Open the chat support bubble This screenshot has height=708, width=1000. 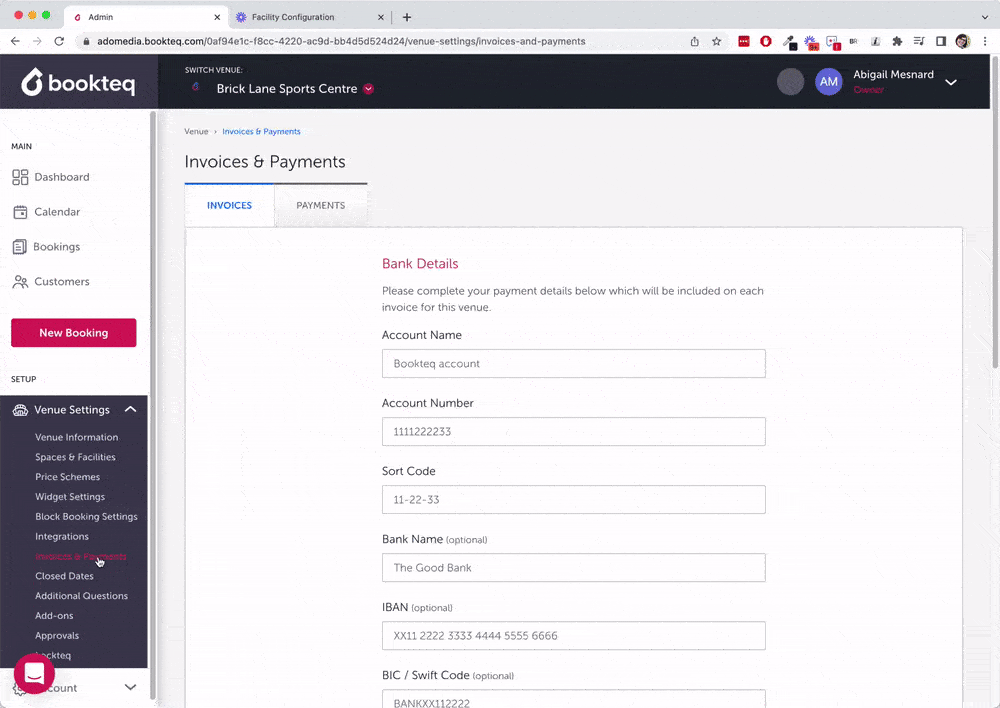point(34,675)
